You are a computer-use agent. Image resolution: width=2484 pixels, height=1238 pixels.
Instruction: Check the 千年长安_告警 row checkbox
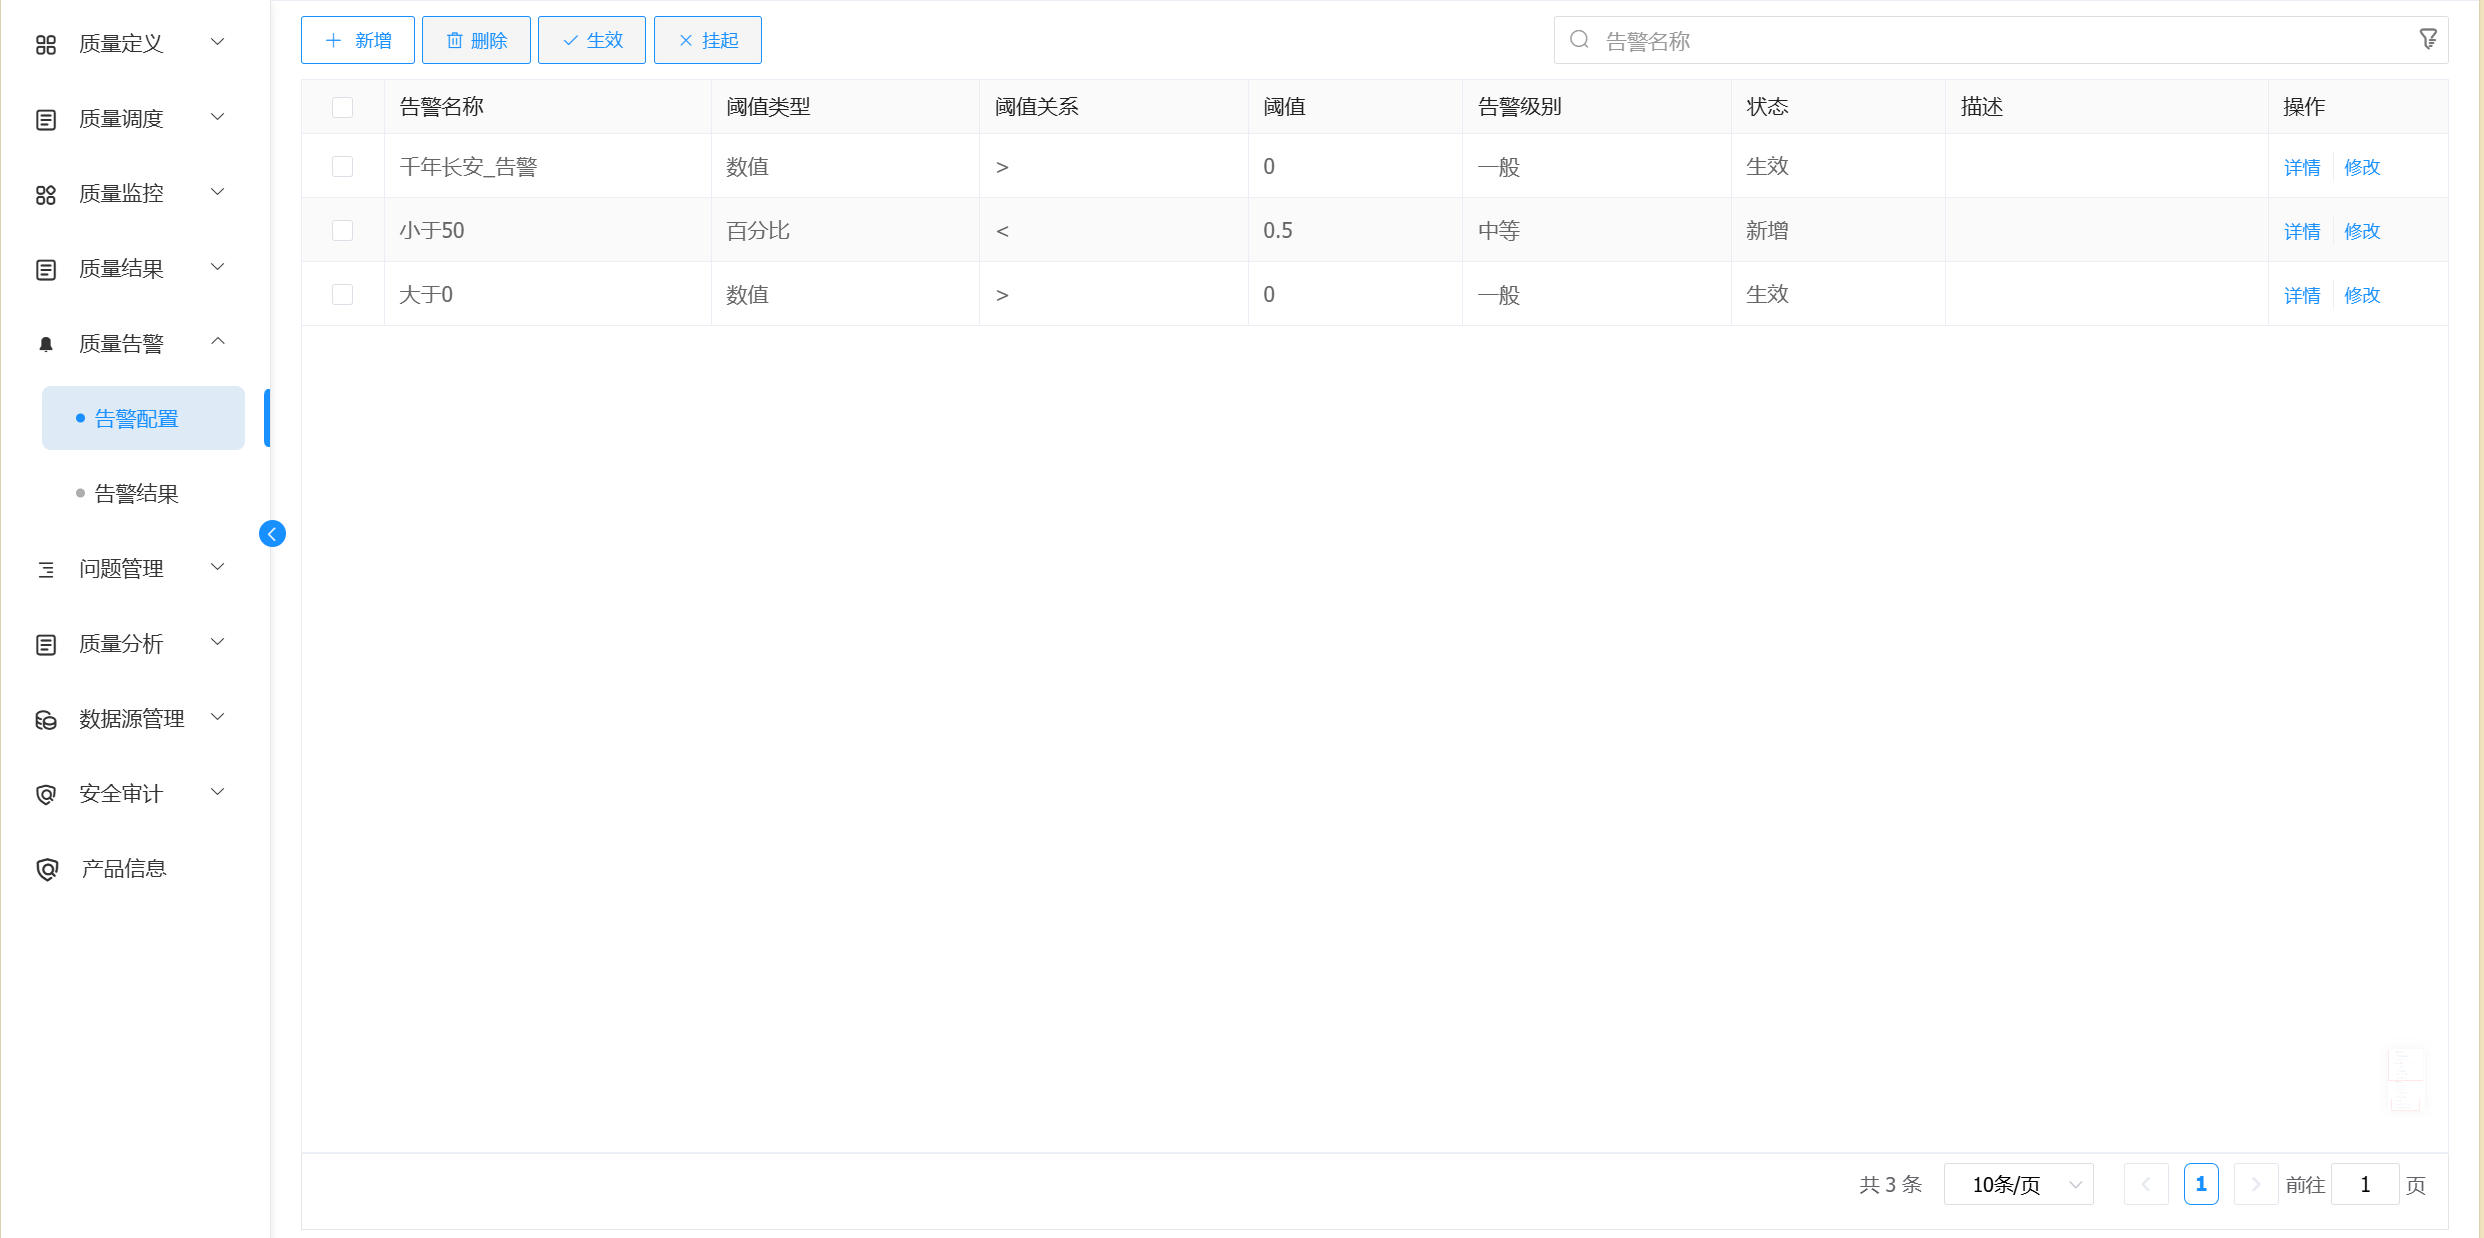[342, 166]
